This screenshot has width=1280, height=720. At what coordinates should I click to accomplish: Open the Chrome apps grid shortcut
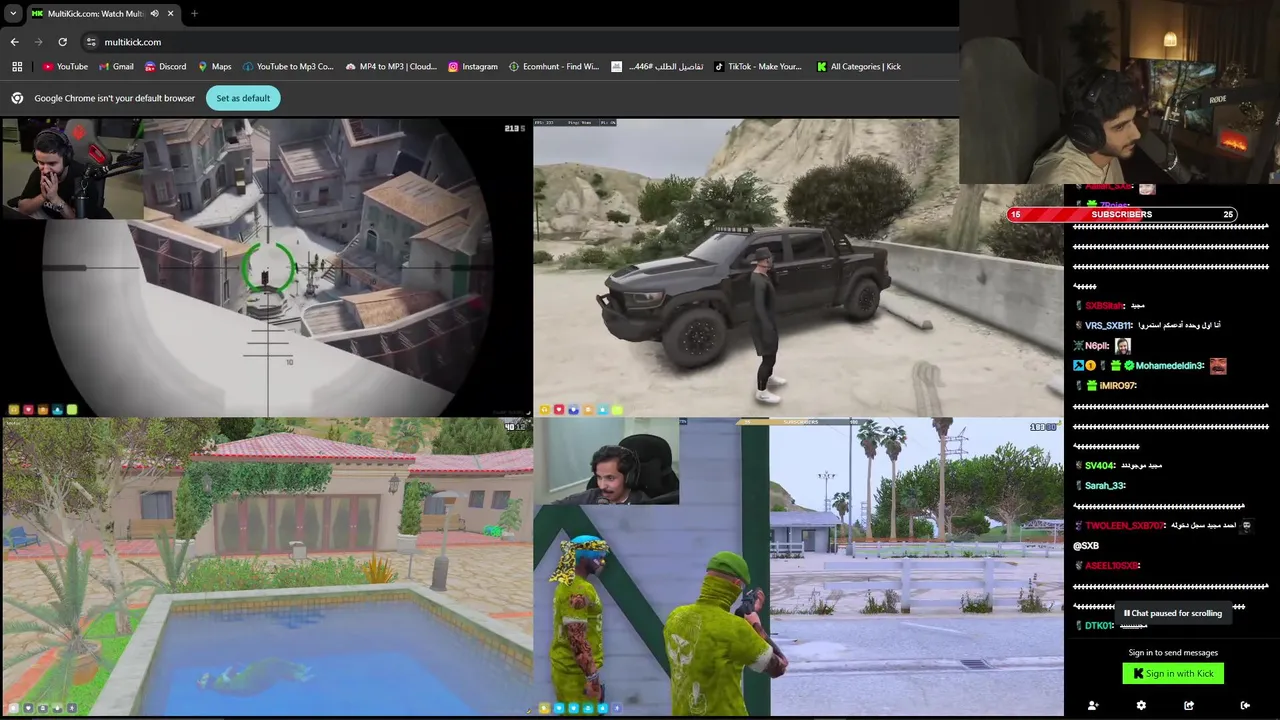17,67
